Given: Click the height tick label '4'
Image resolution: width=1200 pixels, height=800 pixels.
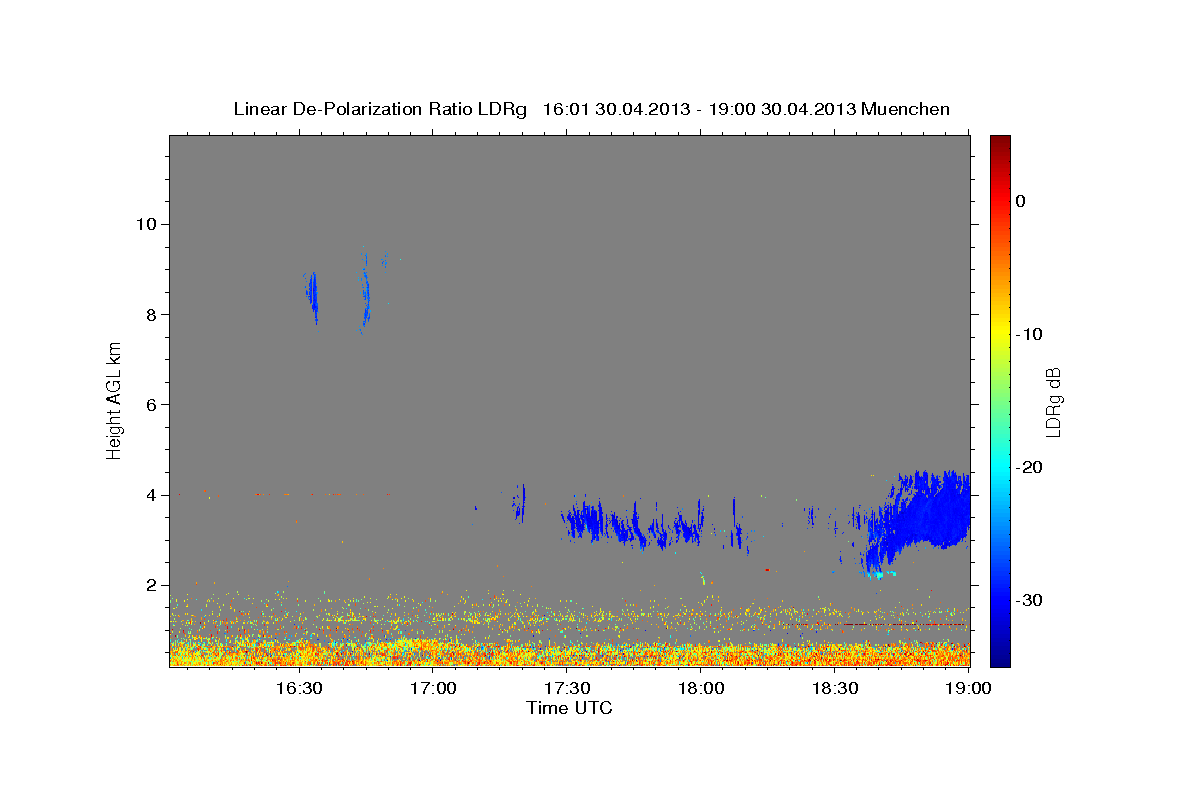Looking at the screenshot, I should (152, 495).
